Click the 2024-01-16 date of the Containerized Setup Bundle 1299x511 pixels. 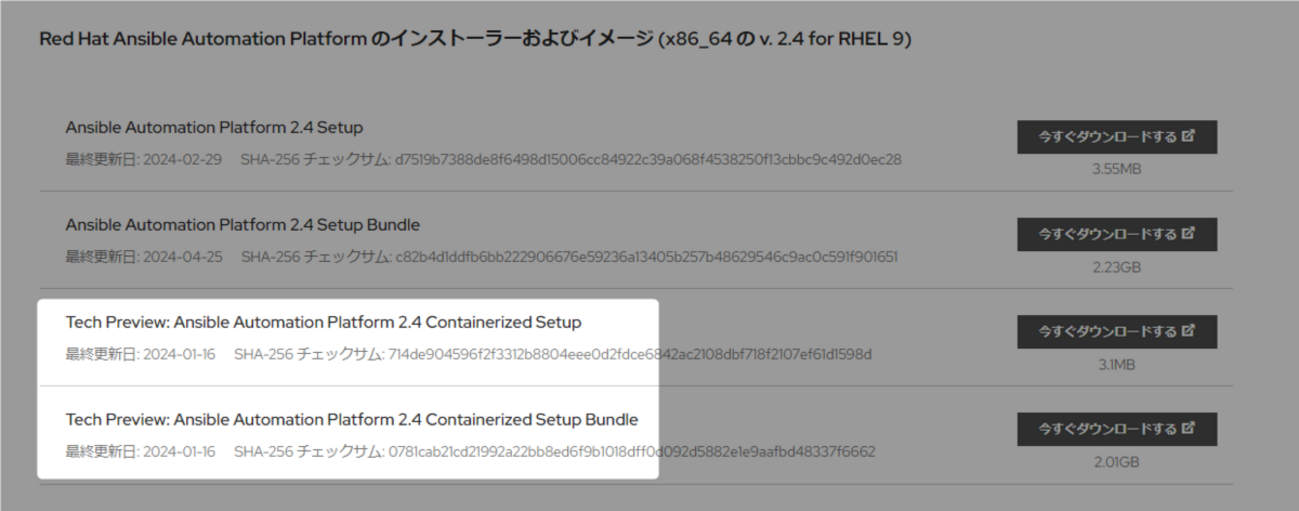pos(179,451)
